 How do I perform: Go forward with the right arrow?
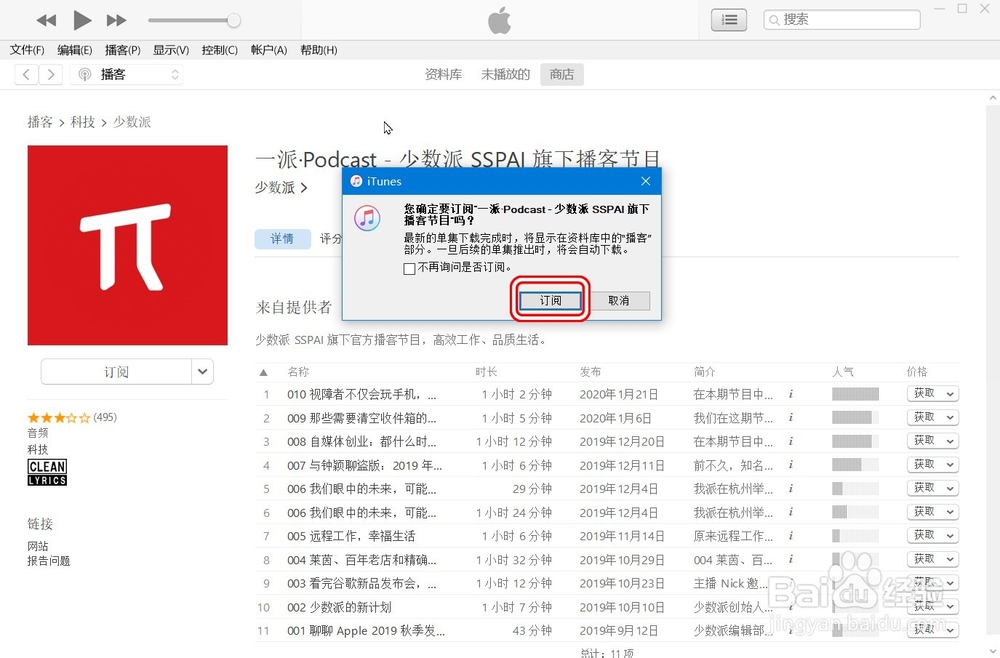tap(50, 75)
